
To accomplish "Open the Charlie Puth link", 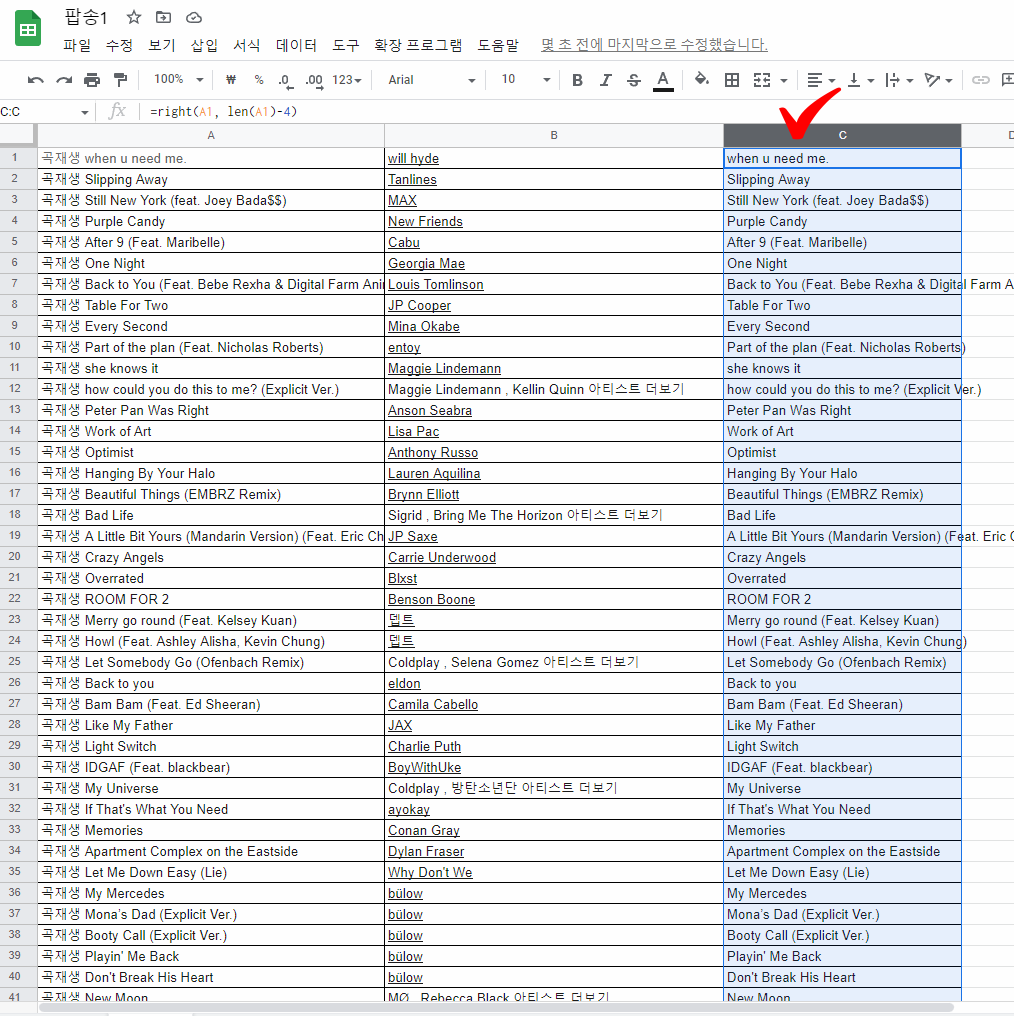I will pyautogui.click(x=424, y=746).
